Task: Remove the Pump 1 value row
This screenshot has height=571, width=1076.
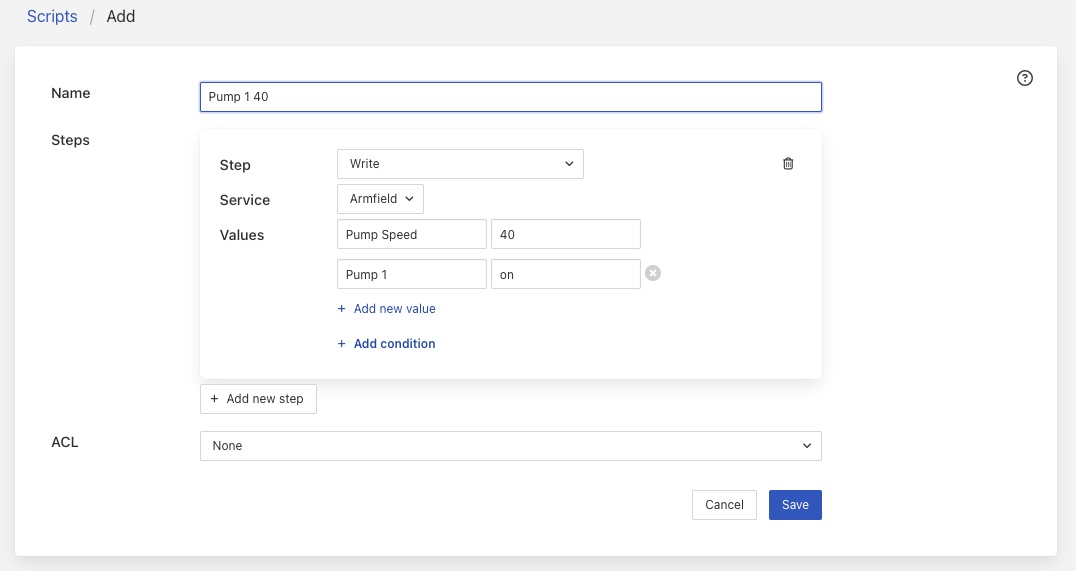Action: pyautogui.click(x=653, y=274)
